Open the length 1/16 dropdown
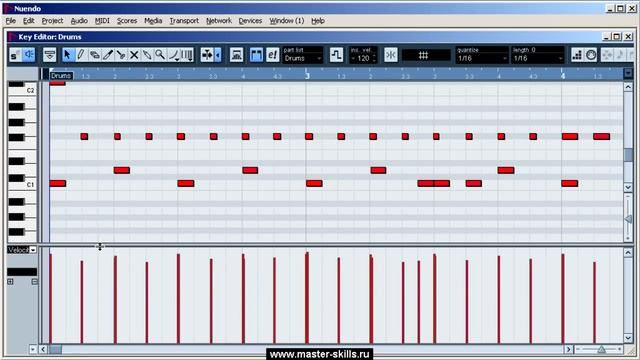The image size is (640, 360). click(x=538, y=59)
